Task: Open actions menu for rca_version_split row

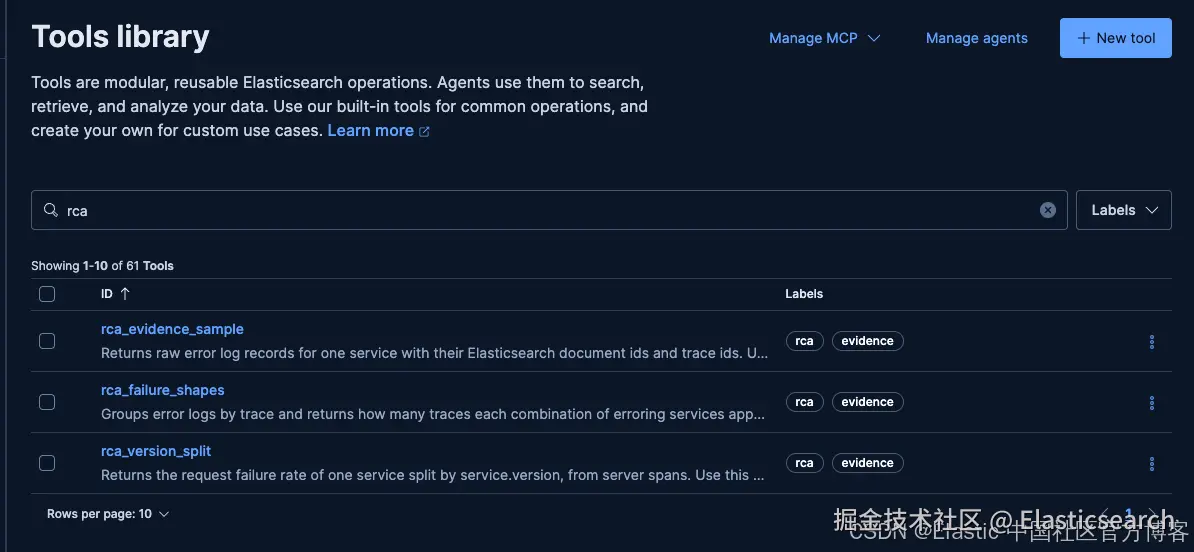Action: pyautogui.click(x=1151, y=464)
